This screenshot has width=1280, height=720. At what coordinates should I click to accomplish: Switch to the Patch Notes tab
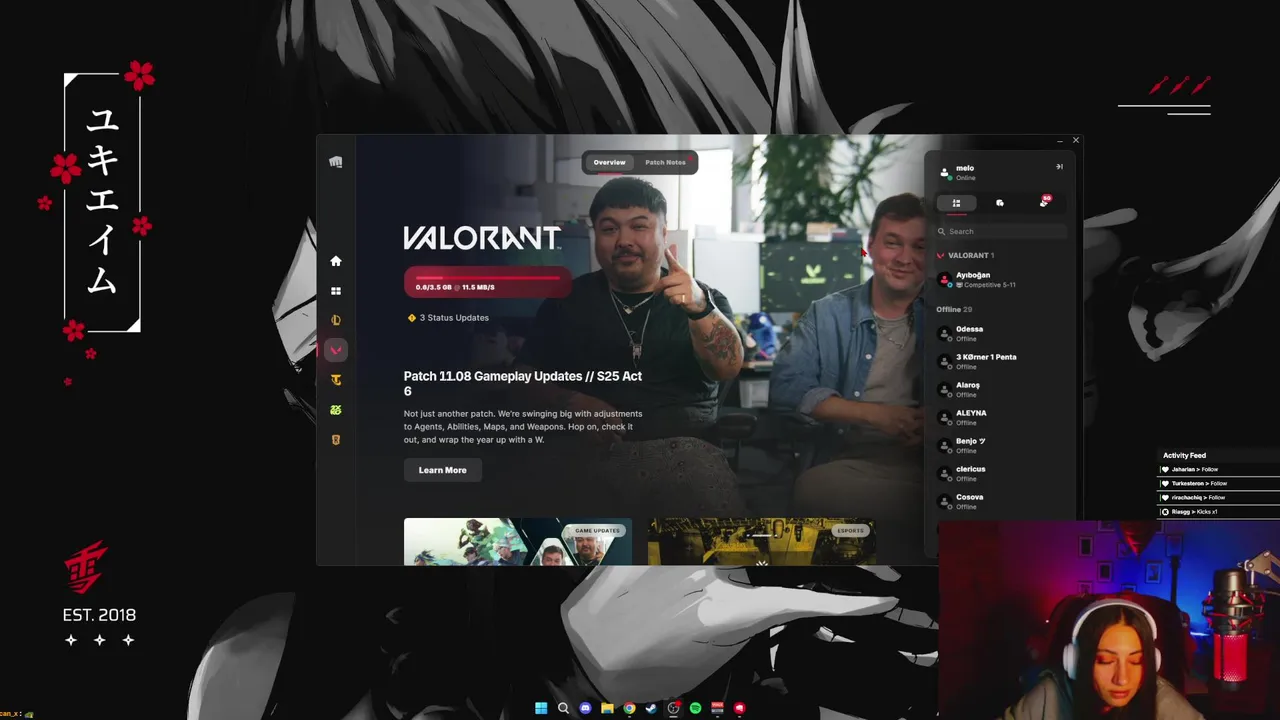pyautogui.click(x=665, y=162)
